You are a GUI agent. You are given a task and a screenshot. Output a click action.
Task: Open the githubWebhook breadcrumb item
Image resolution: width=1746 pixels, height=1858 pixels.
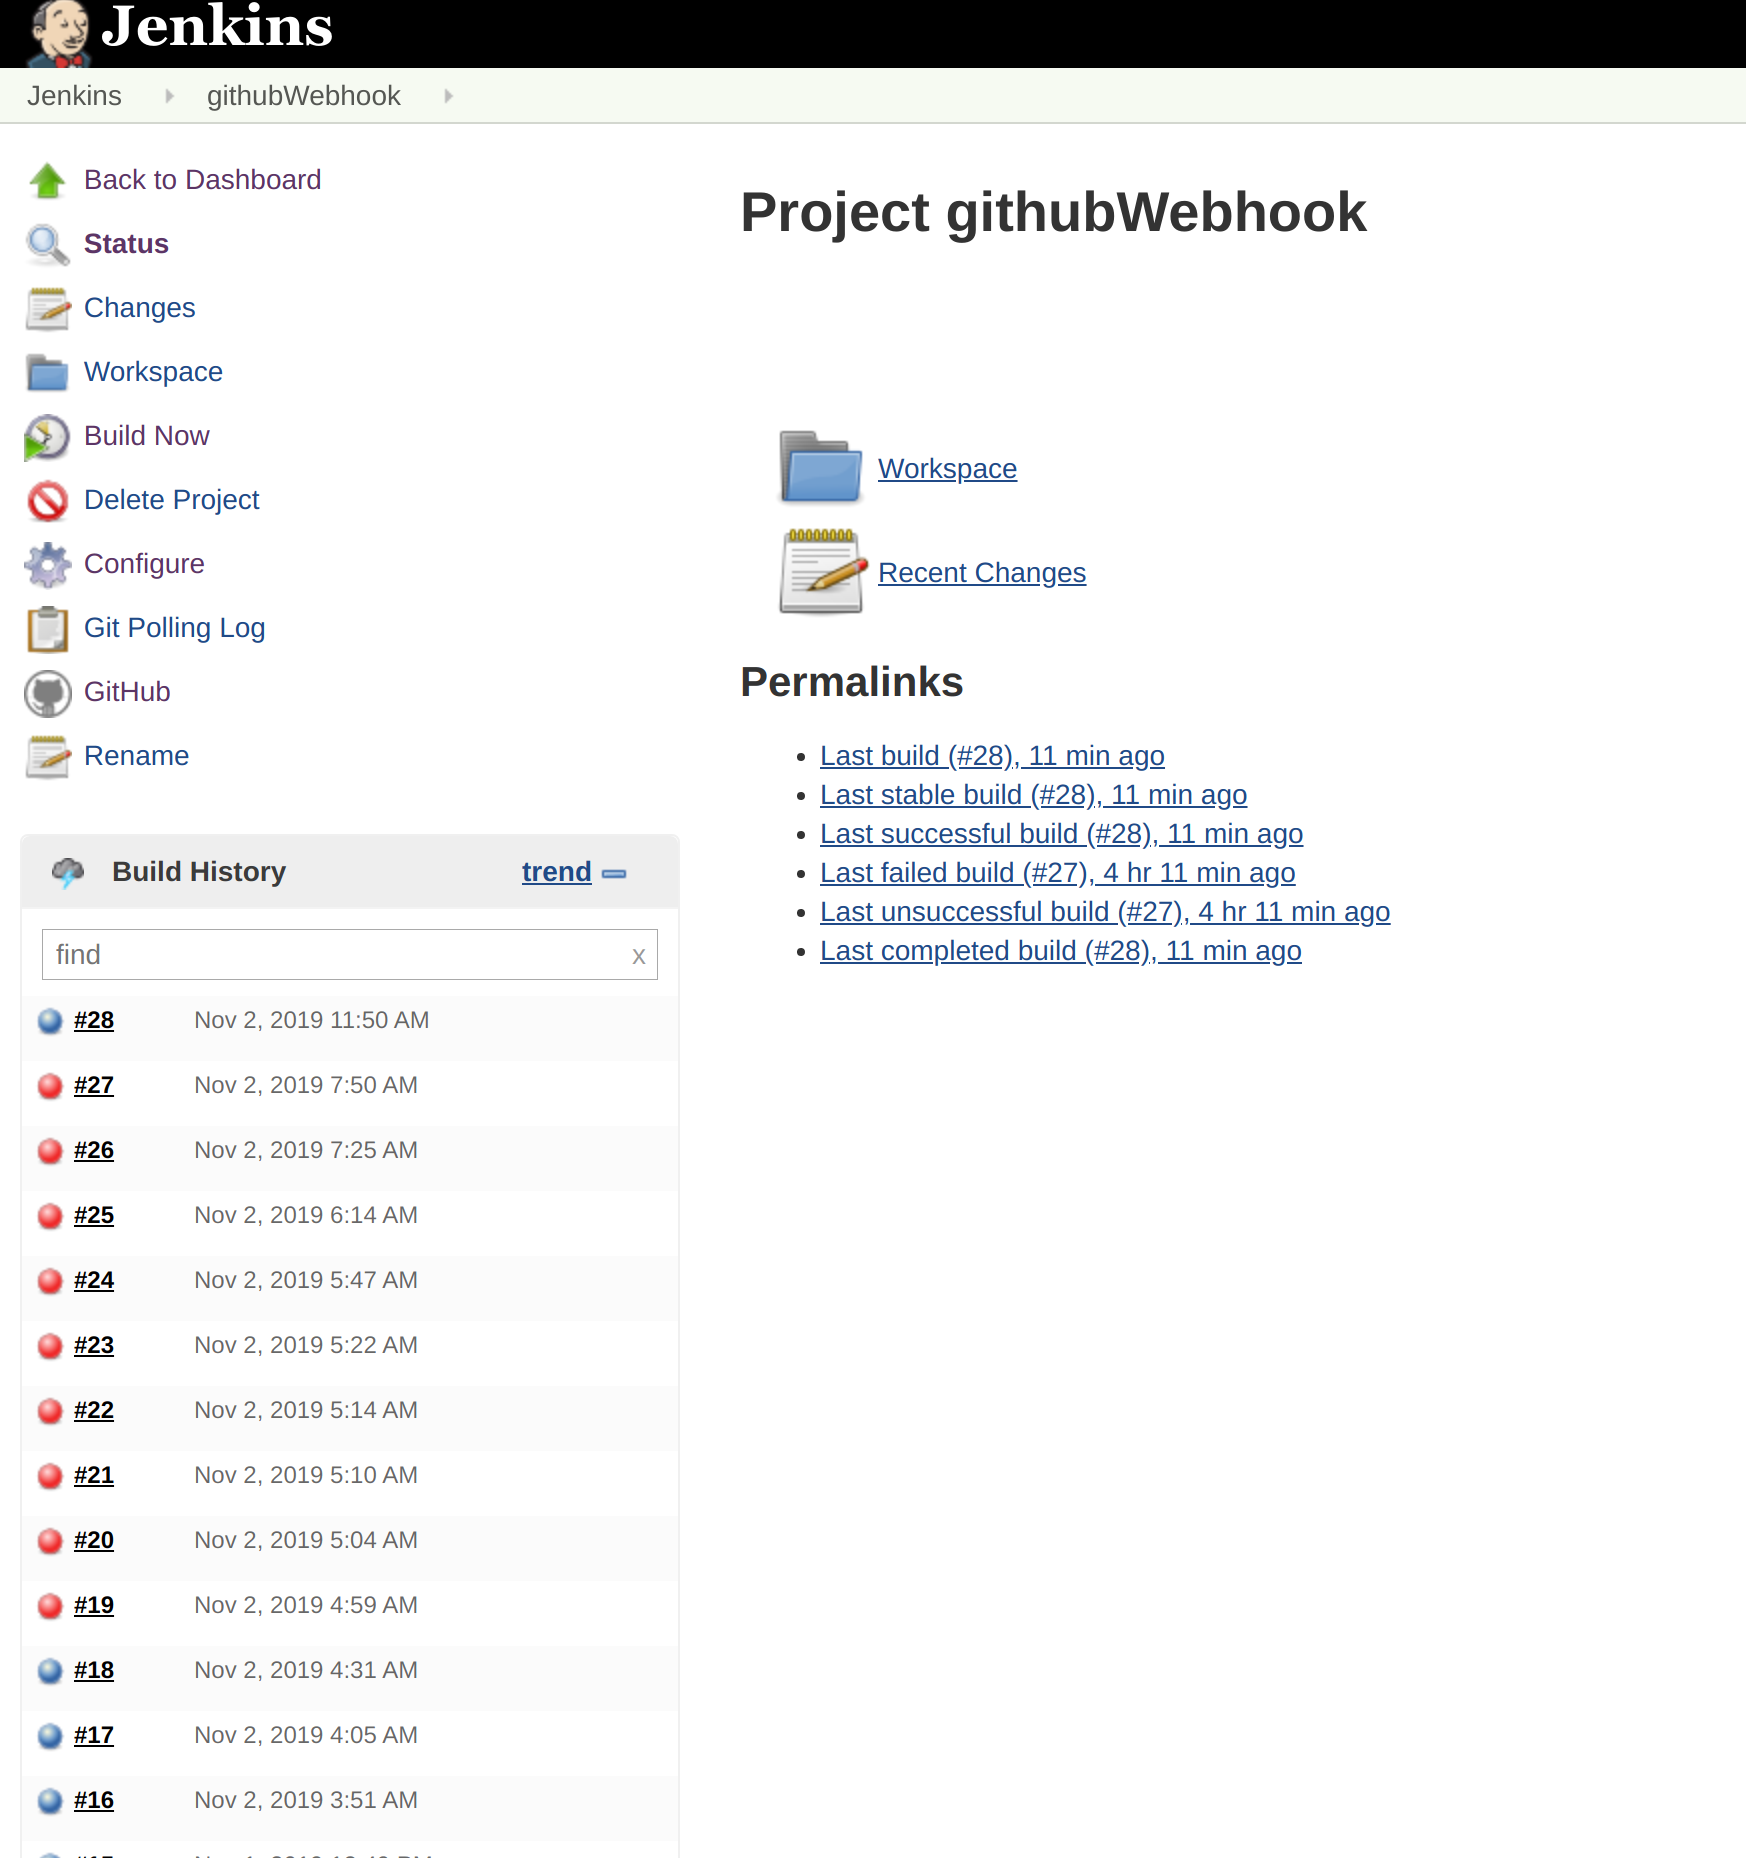(x=303, y=95)
